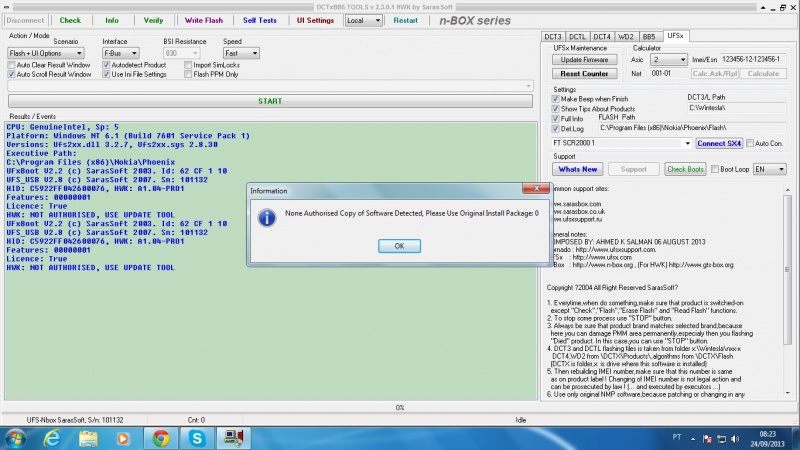800x450 pixels.
Task: Click Verify in the toolbar
Action: [x=153, y=20]
